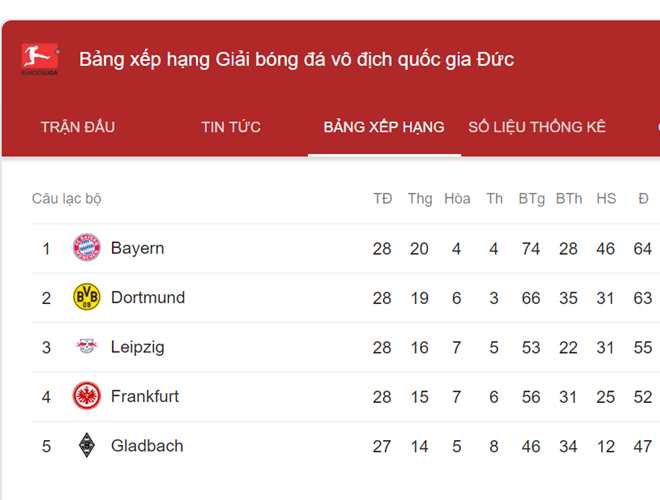Click the Câu lạc bộ column header
The height and width of the screenshot is (500, 660).
(x=67, y=198)
